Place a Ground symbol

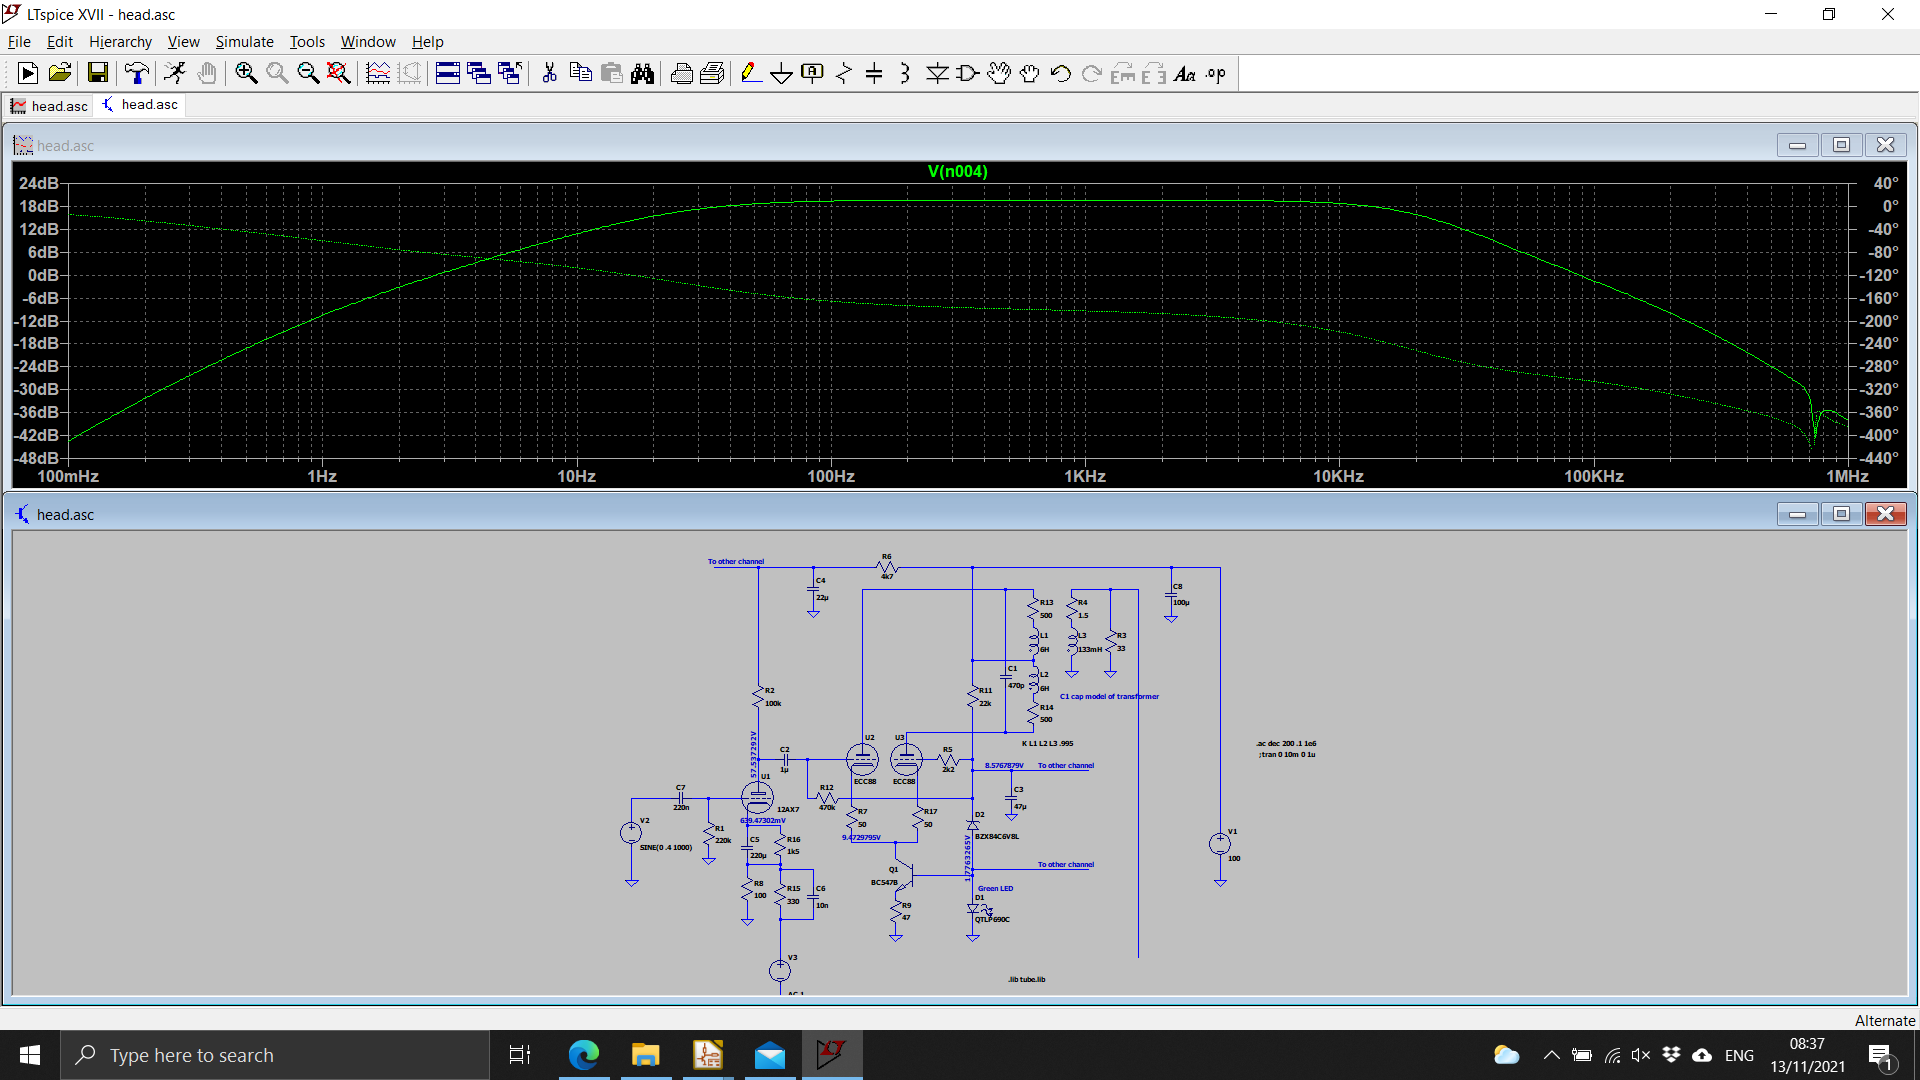coord(782,73)
